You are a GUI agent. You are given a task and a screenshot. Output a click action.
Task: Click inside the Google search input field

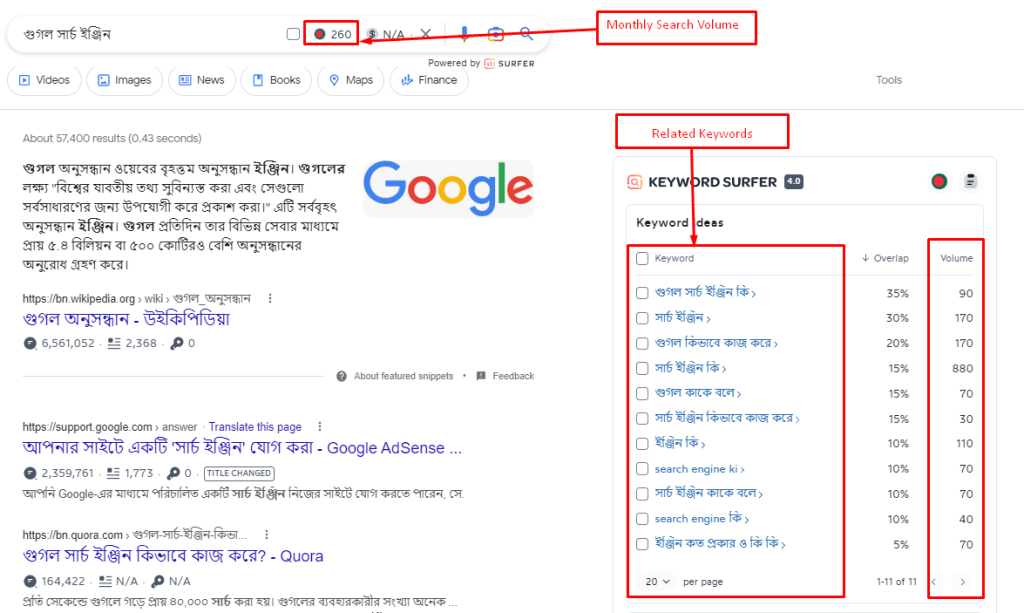point(150,34)
